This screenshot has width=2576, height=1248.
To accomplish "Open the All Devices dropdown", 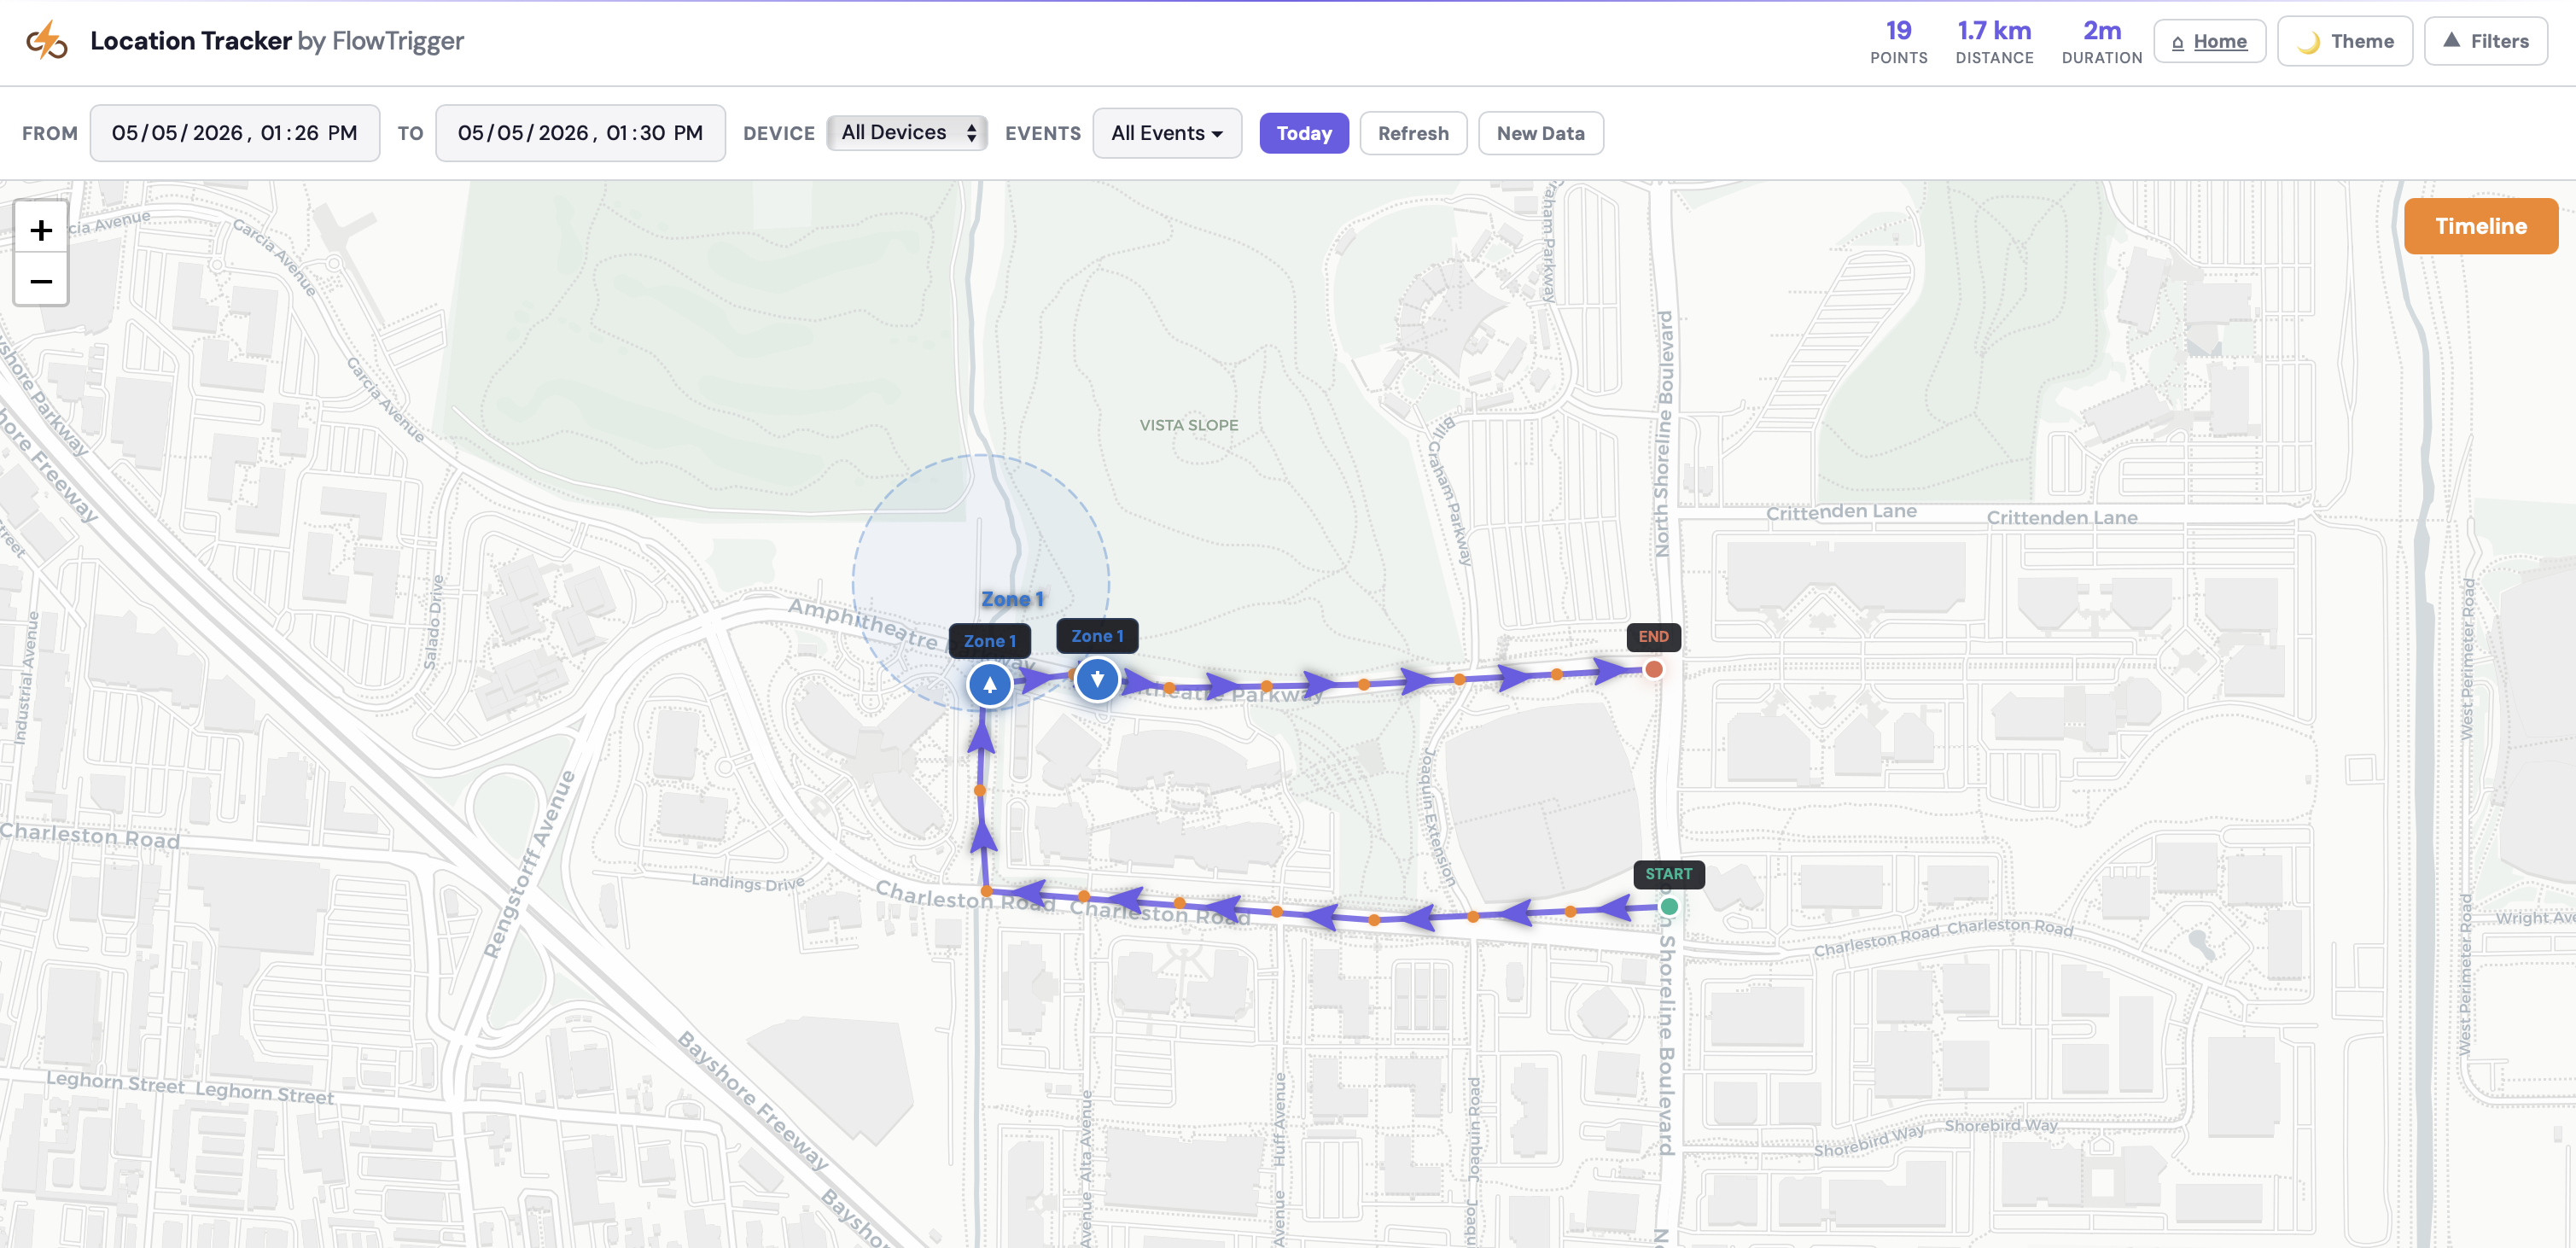I will 907,133.
